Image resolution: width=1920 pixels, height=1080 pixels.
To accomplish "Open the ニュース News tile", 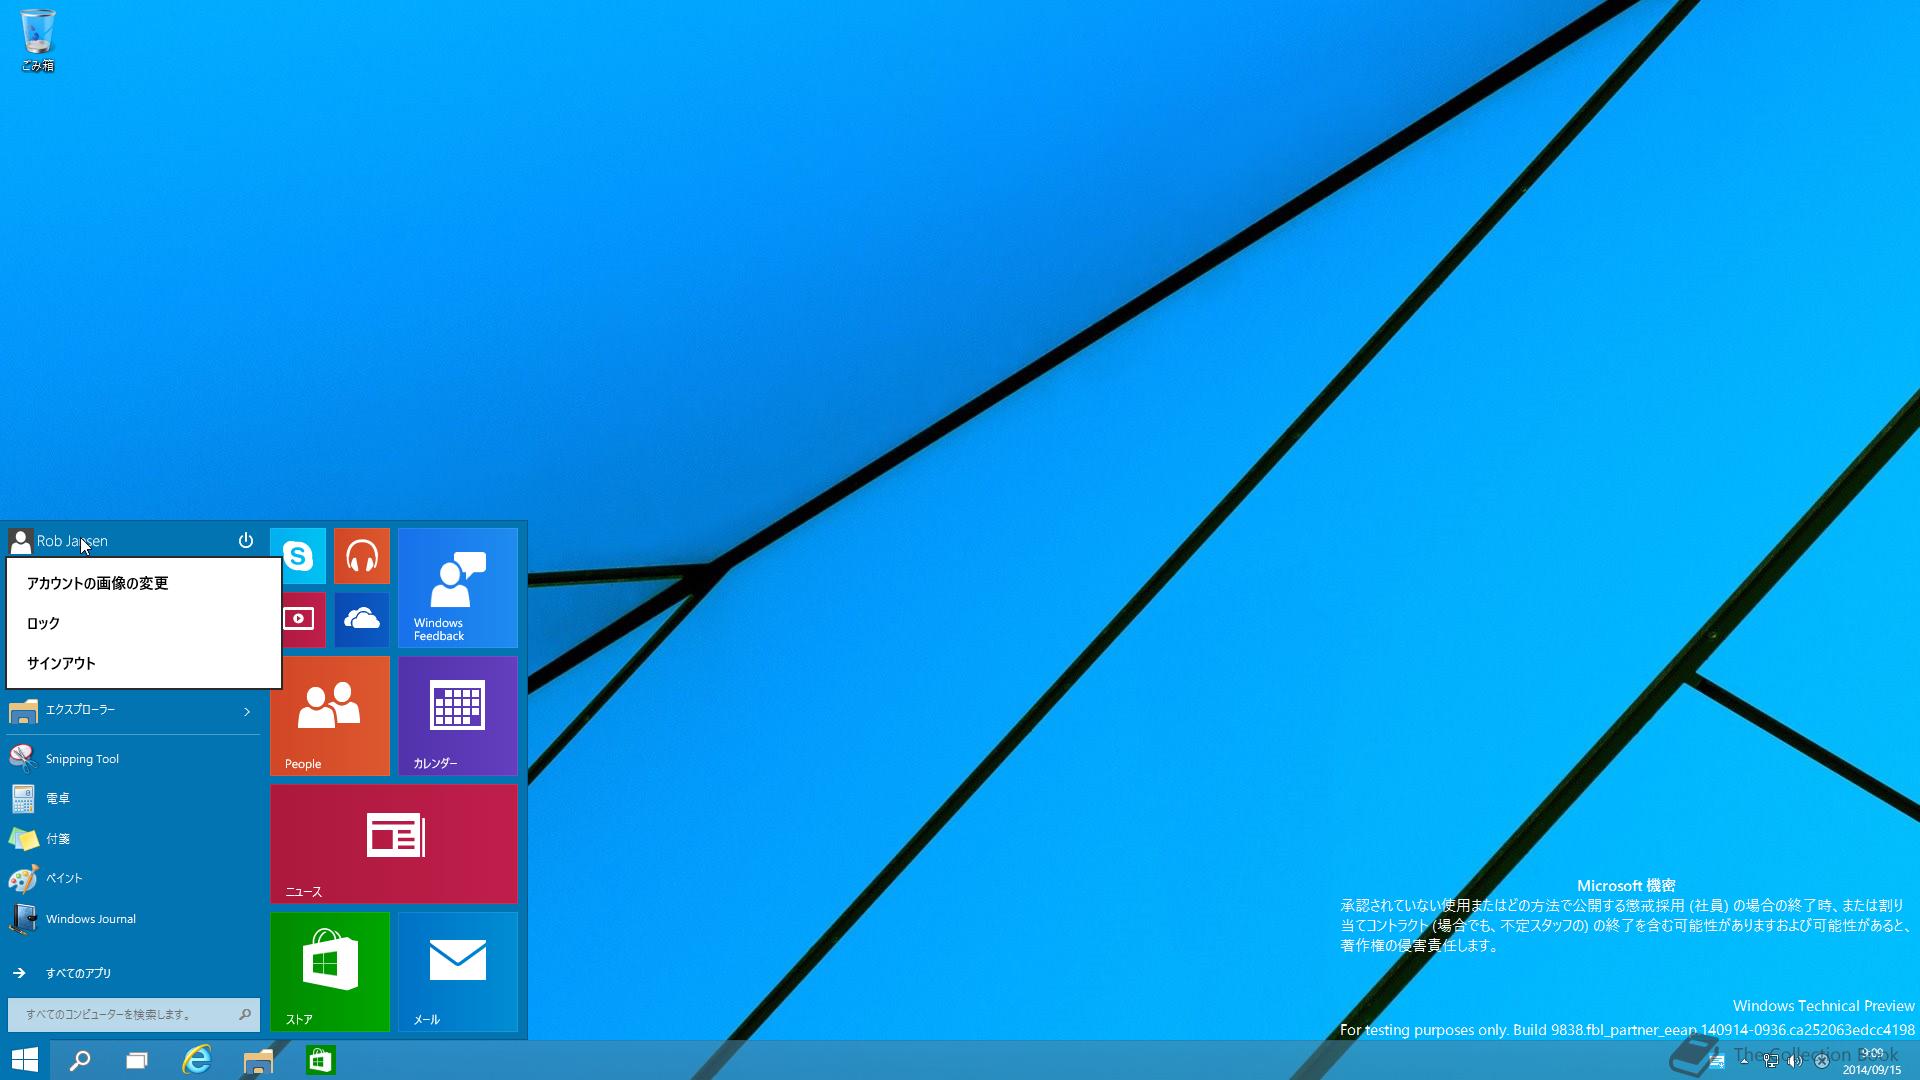I will pos(394,844).
